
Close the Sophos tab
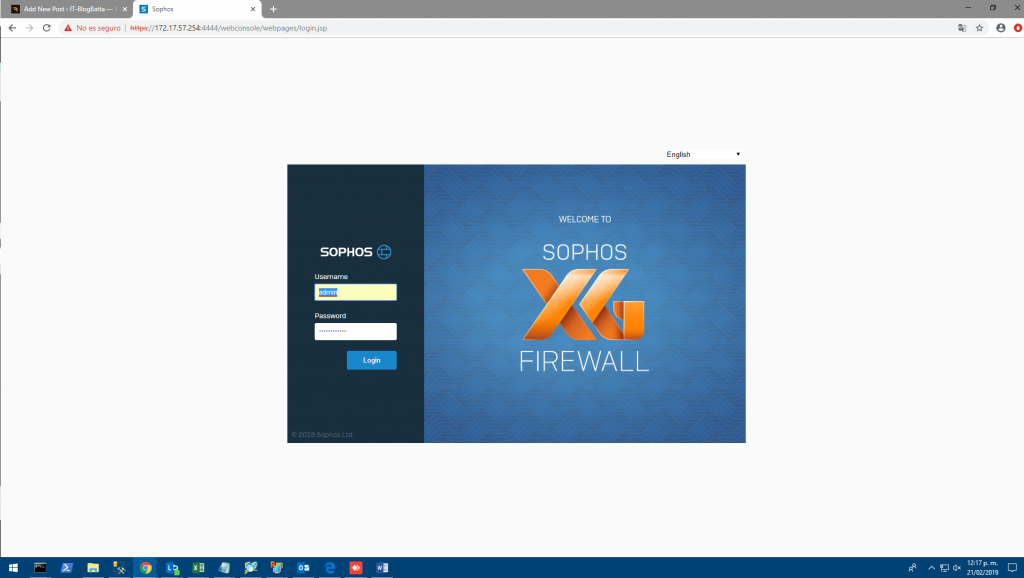tap(253, 9)
